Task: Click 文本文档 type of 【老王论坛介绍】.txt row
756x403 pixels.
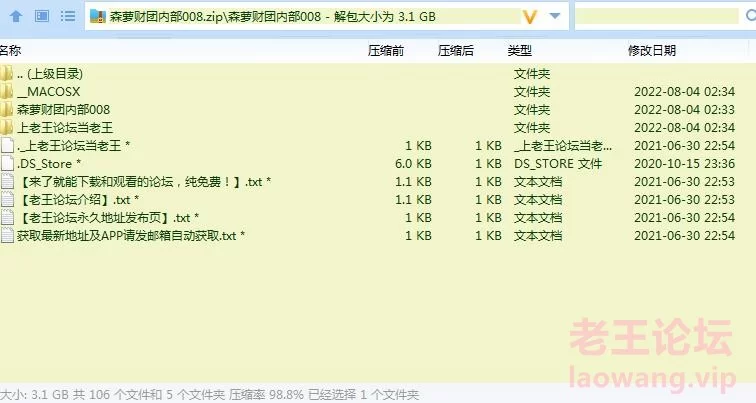Action: pyautogui.click(x=538, y=200)
